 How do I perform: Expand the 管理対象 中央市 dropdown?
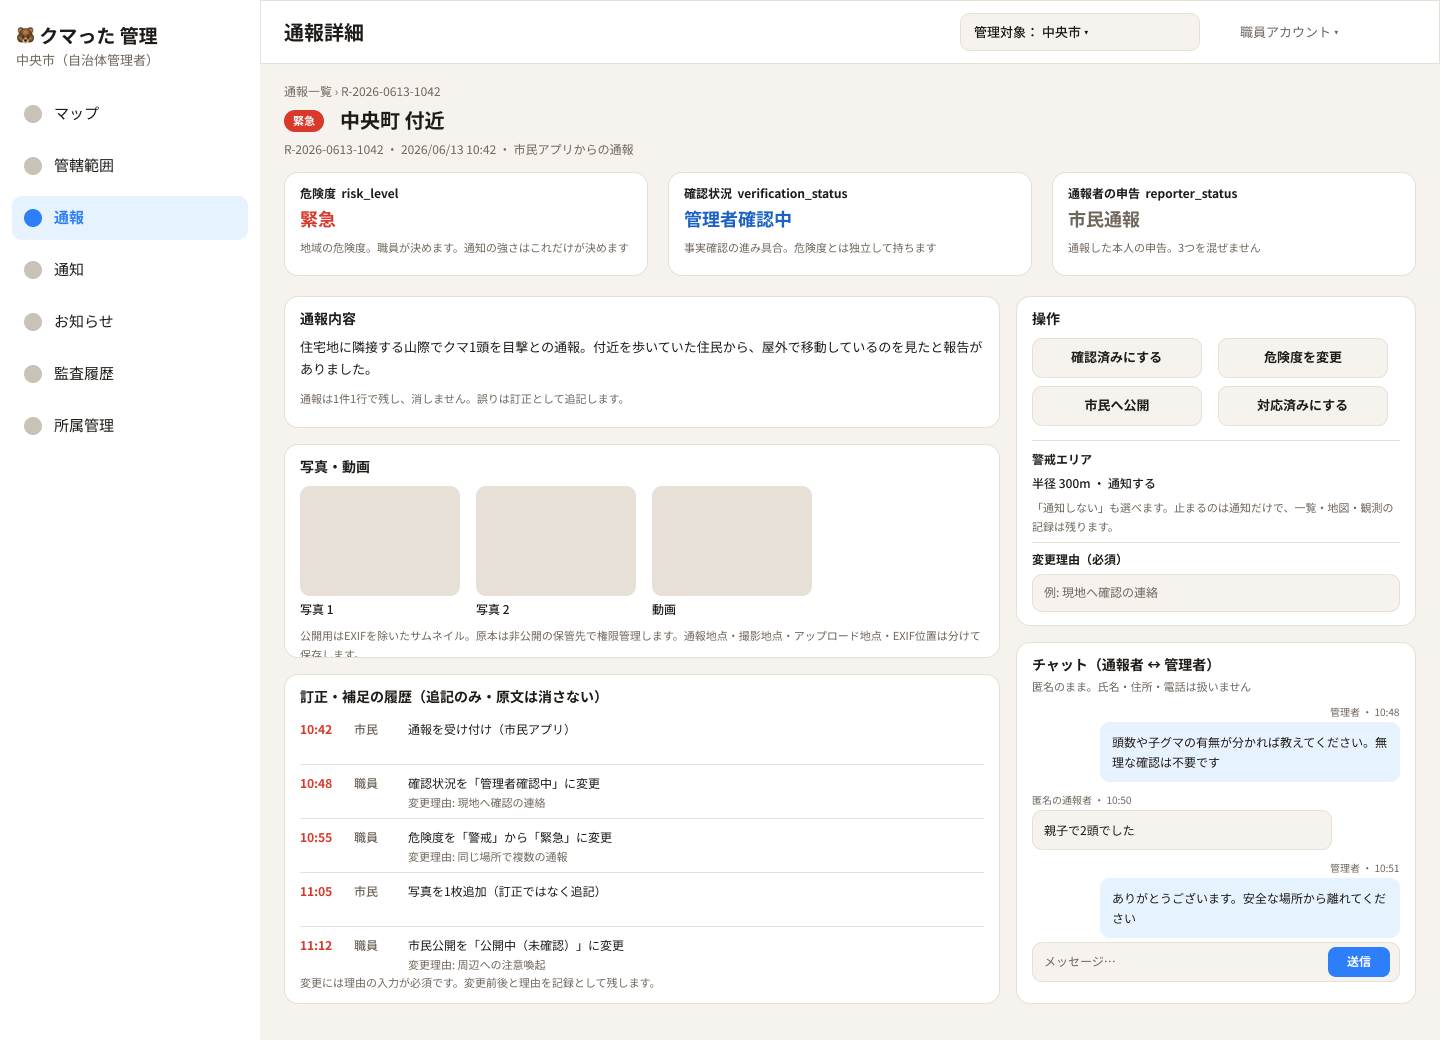(1080, 32)
